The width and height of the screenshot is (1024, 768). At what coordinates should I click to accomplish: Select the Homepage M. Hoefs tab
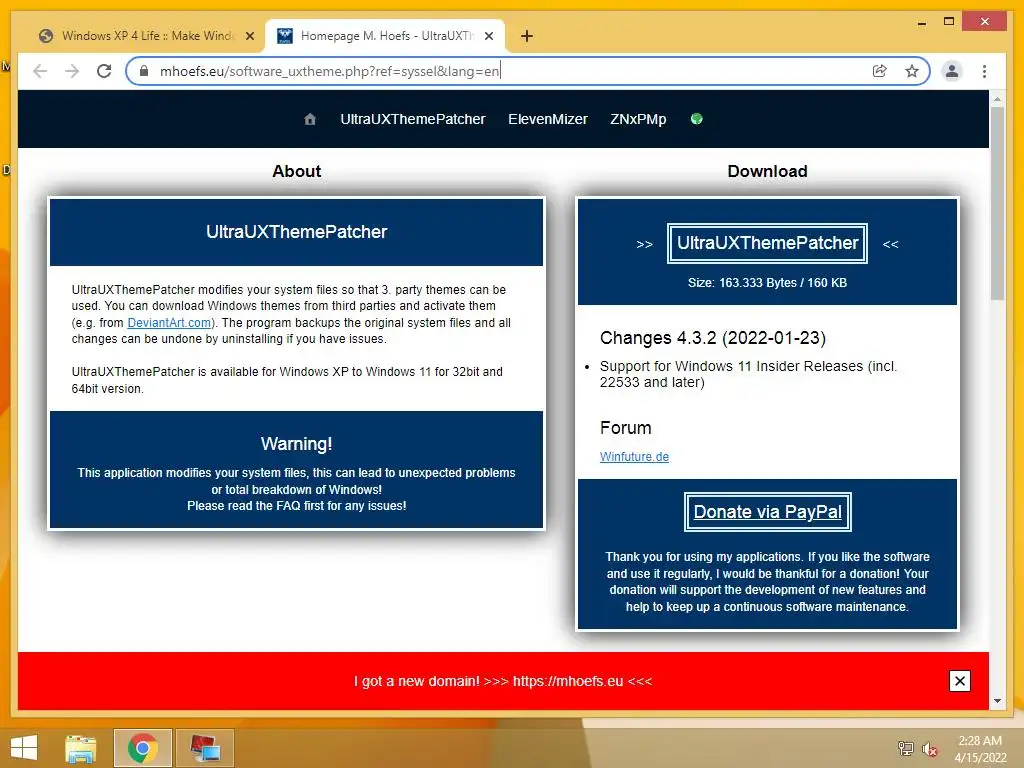coord(384,36)
